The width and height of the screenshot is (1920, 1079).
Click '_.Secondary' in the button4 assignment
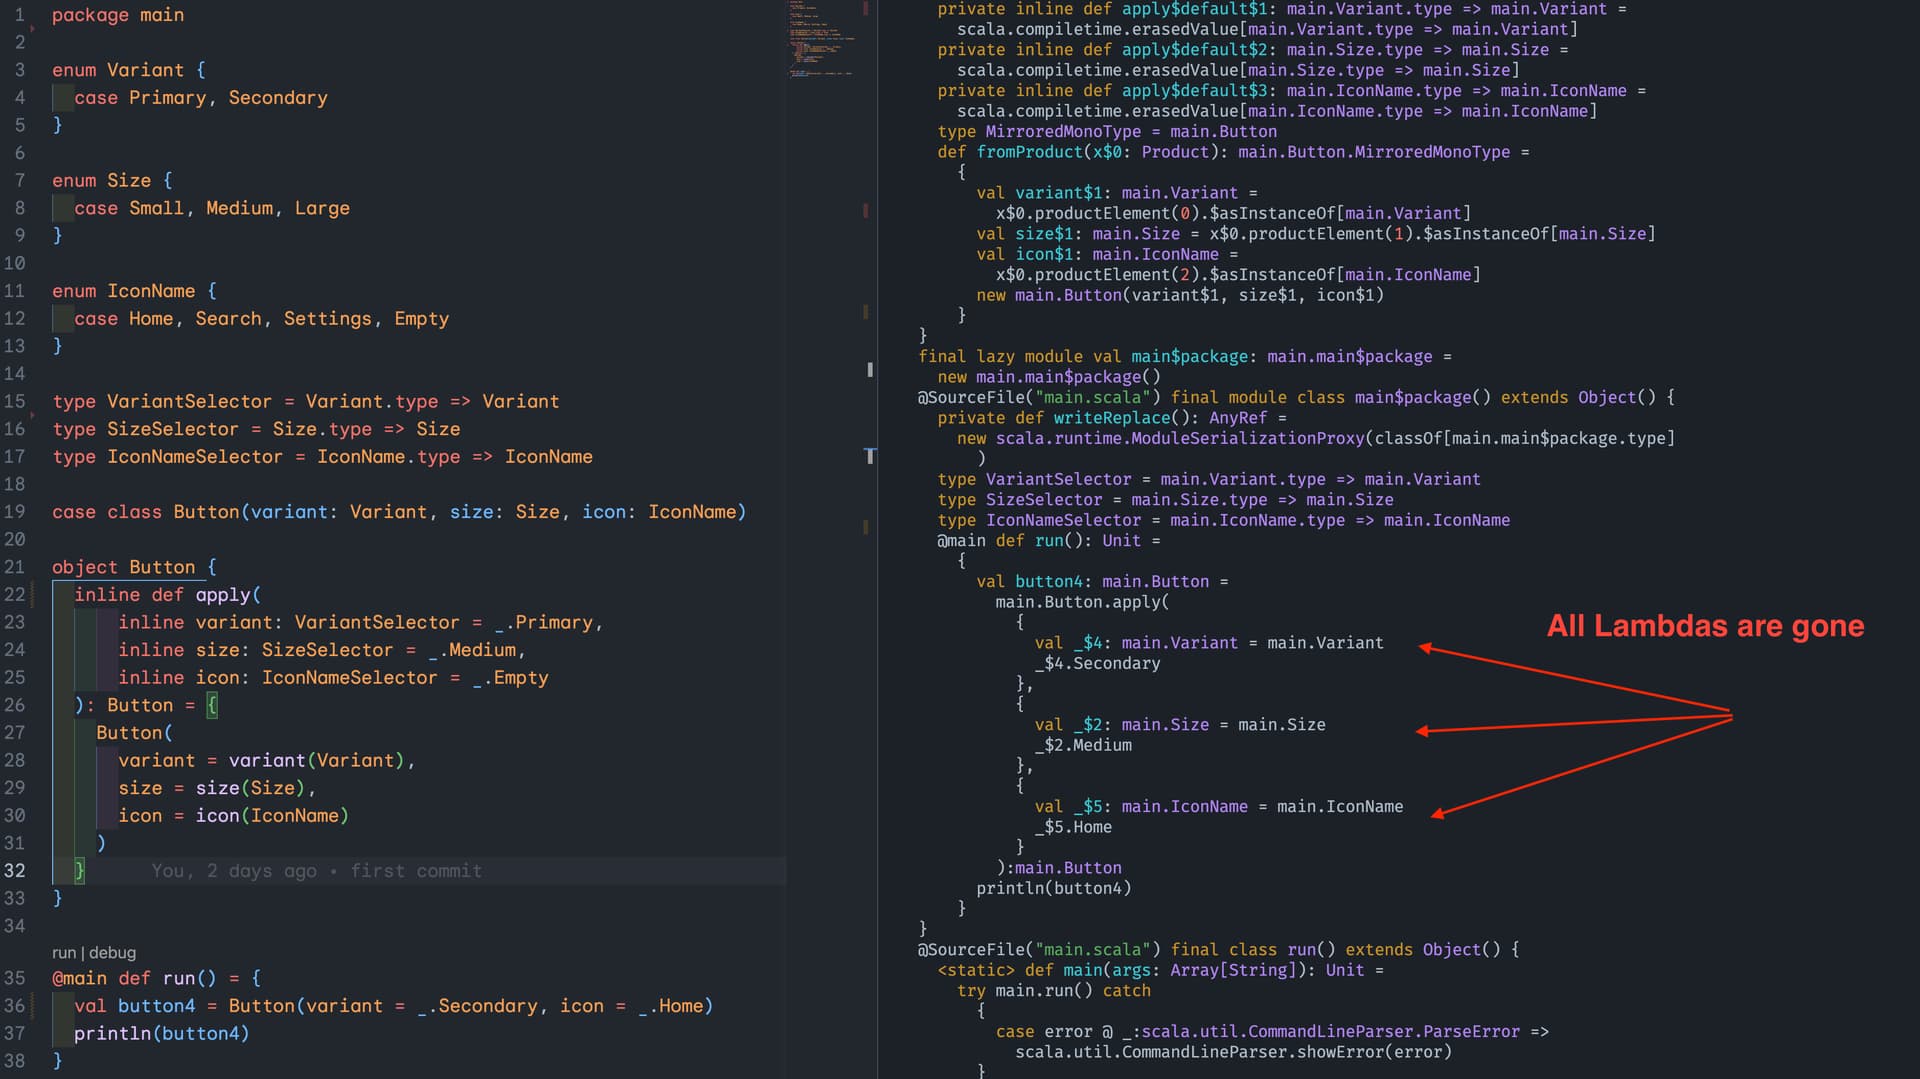coord(477,1006)
